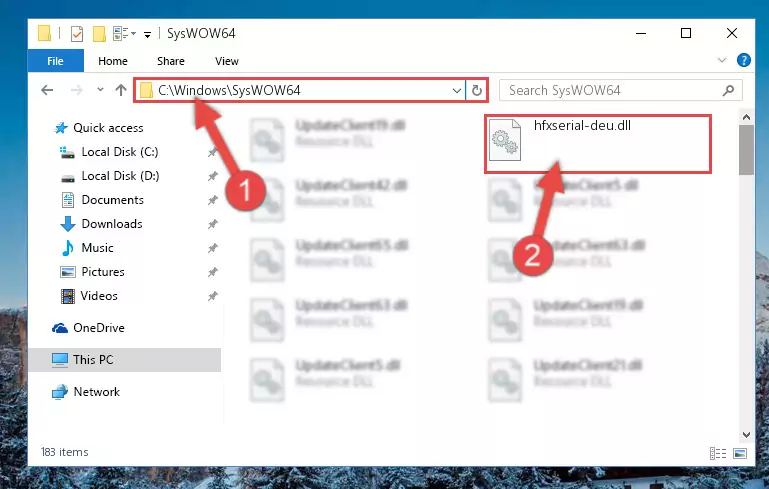
Task: Select the hfxserial-deu.dll file
Action: coord(598,144)
